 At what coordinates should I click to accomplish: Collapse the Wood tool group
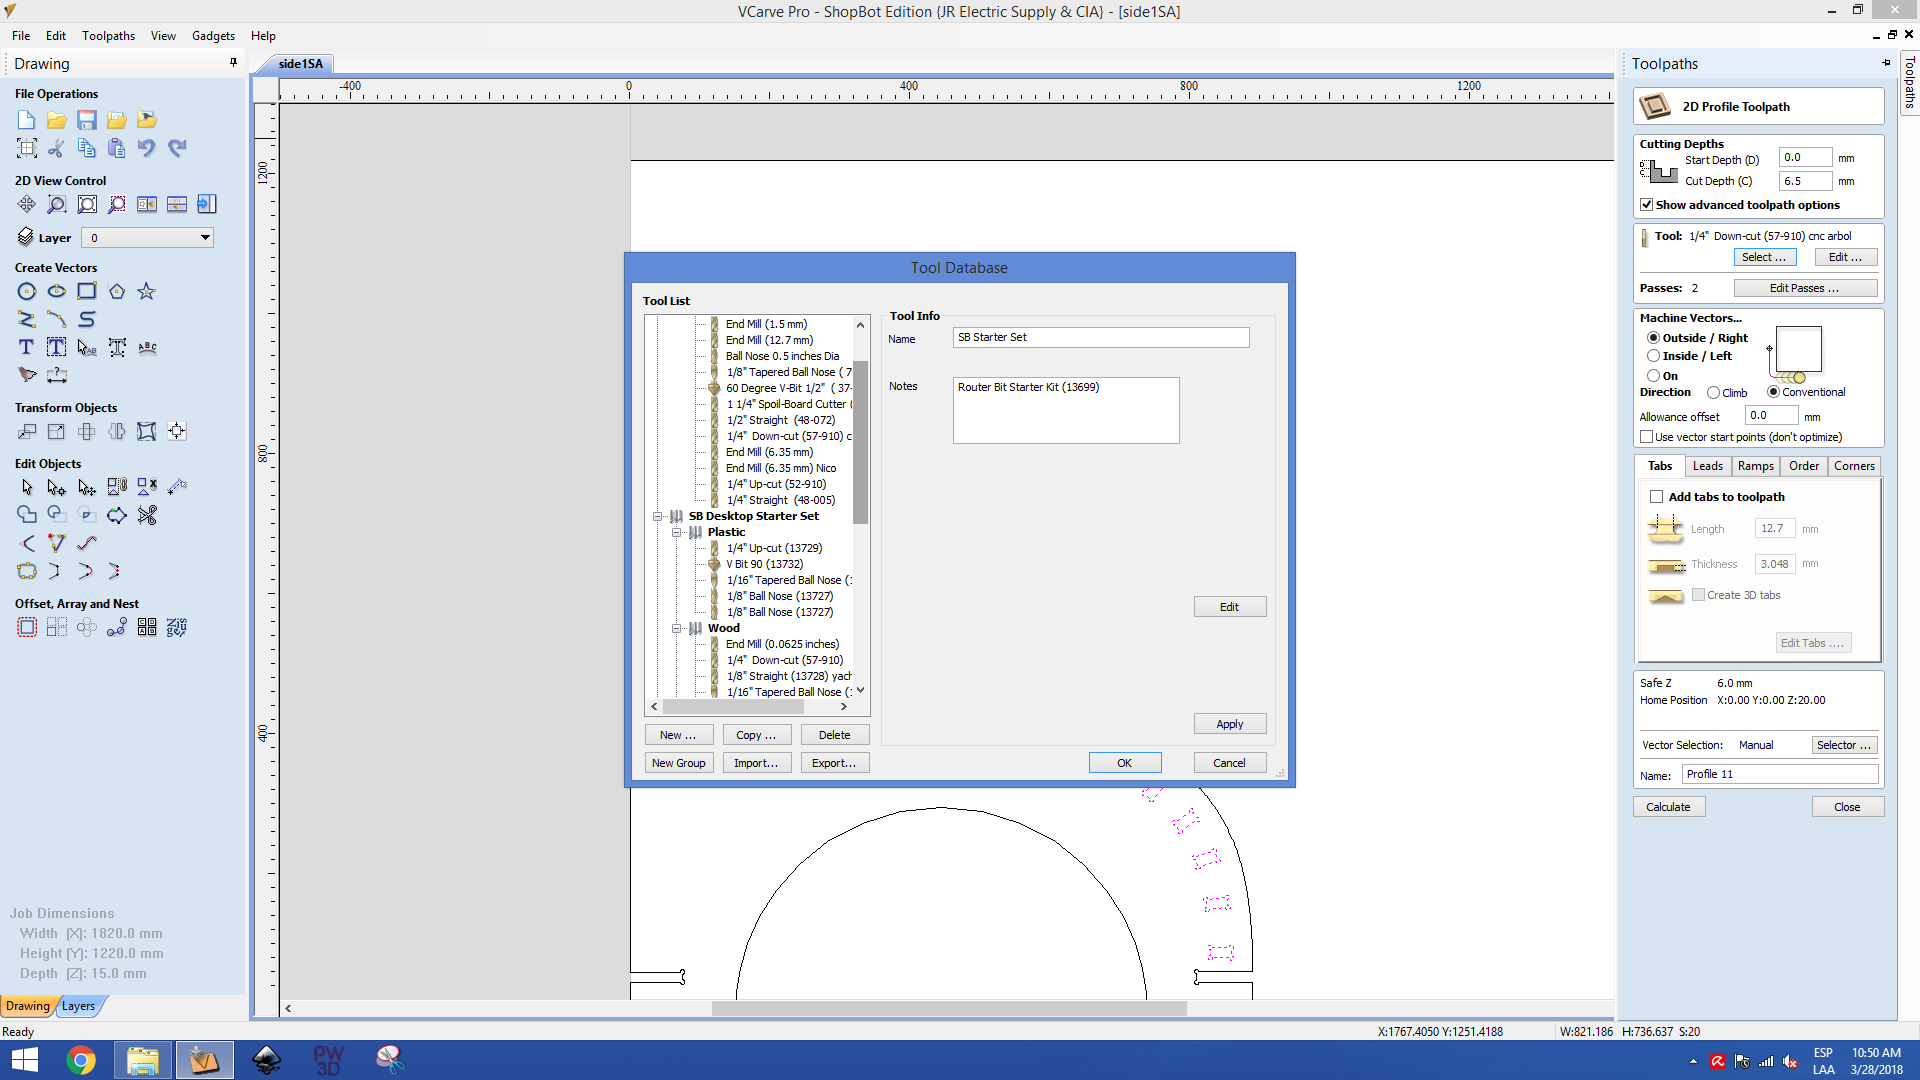677,628
